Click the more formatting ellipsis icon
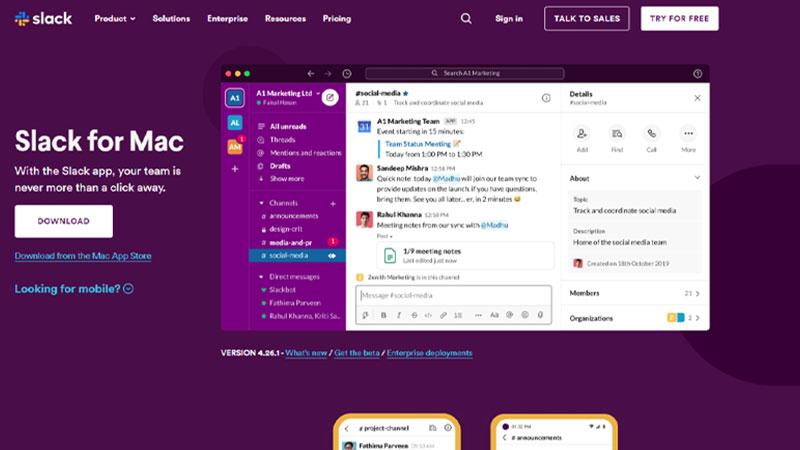 (478, 315)
